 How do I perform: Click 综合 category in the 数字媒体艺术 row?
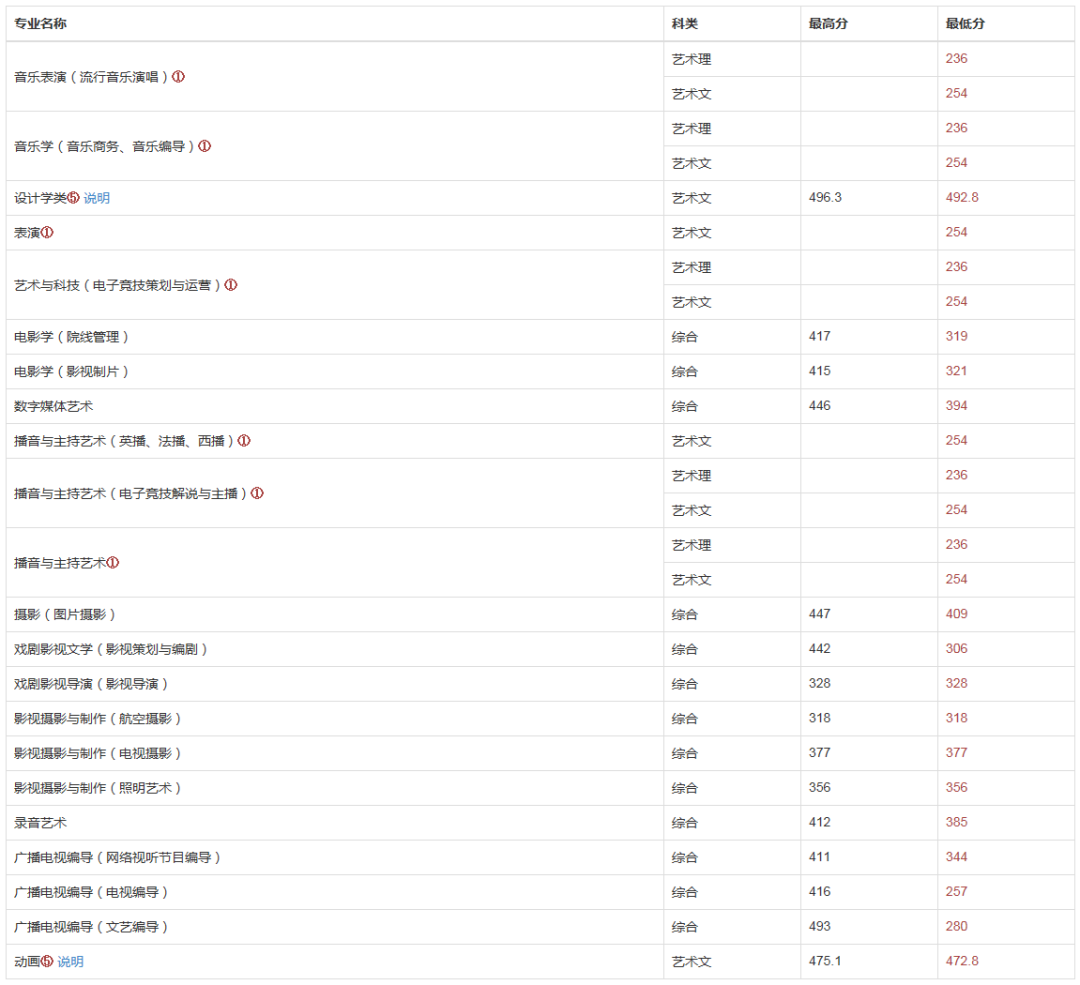click(x=685, y=406)
